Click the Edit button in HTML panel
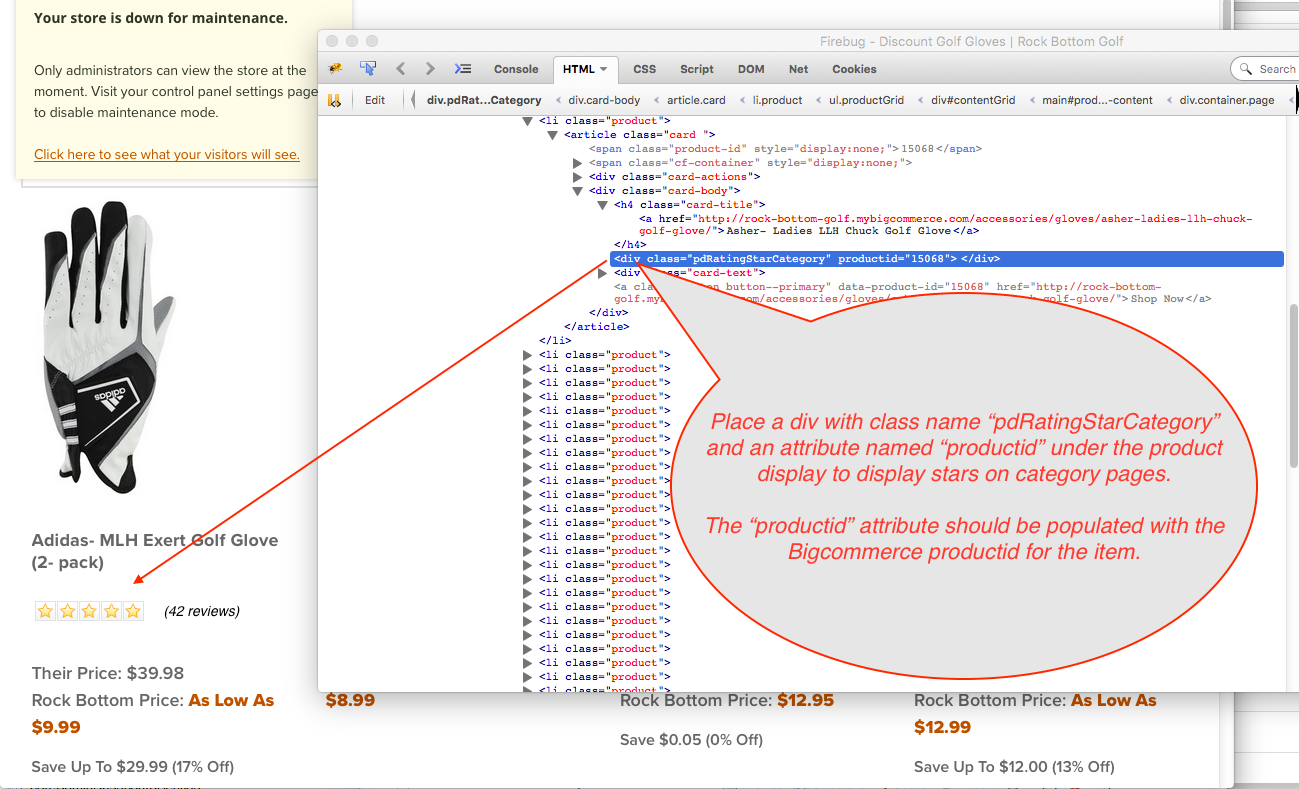This screenshot has height=789, width=1299. coord(375,100)
